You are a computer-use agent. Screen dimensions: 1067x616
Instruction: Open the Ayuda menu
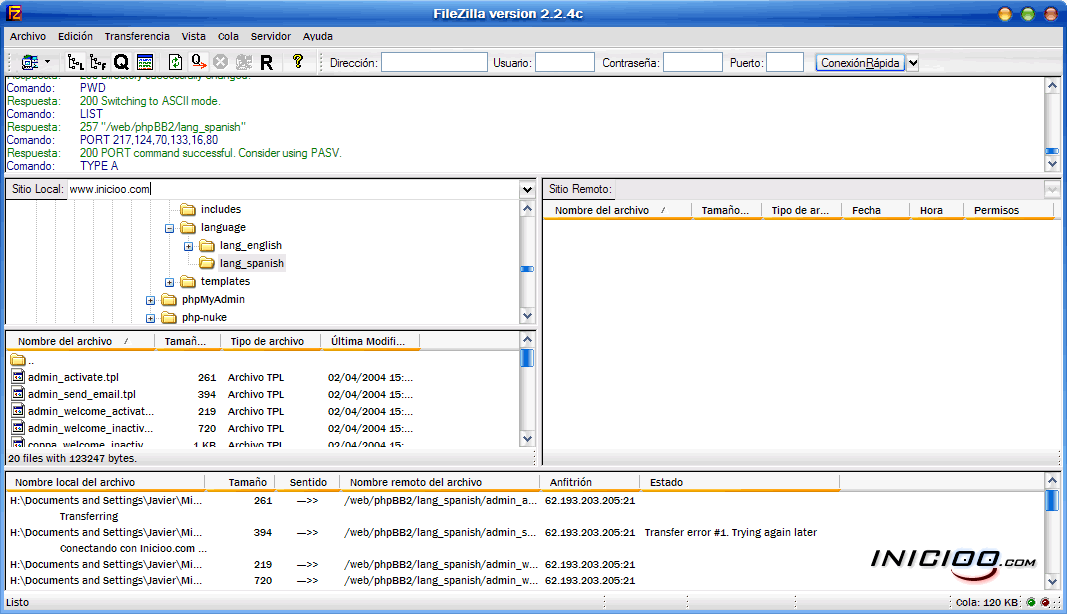[x=318, y=37]
